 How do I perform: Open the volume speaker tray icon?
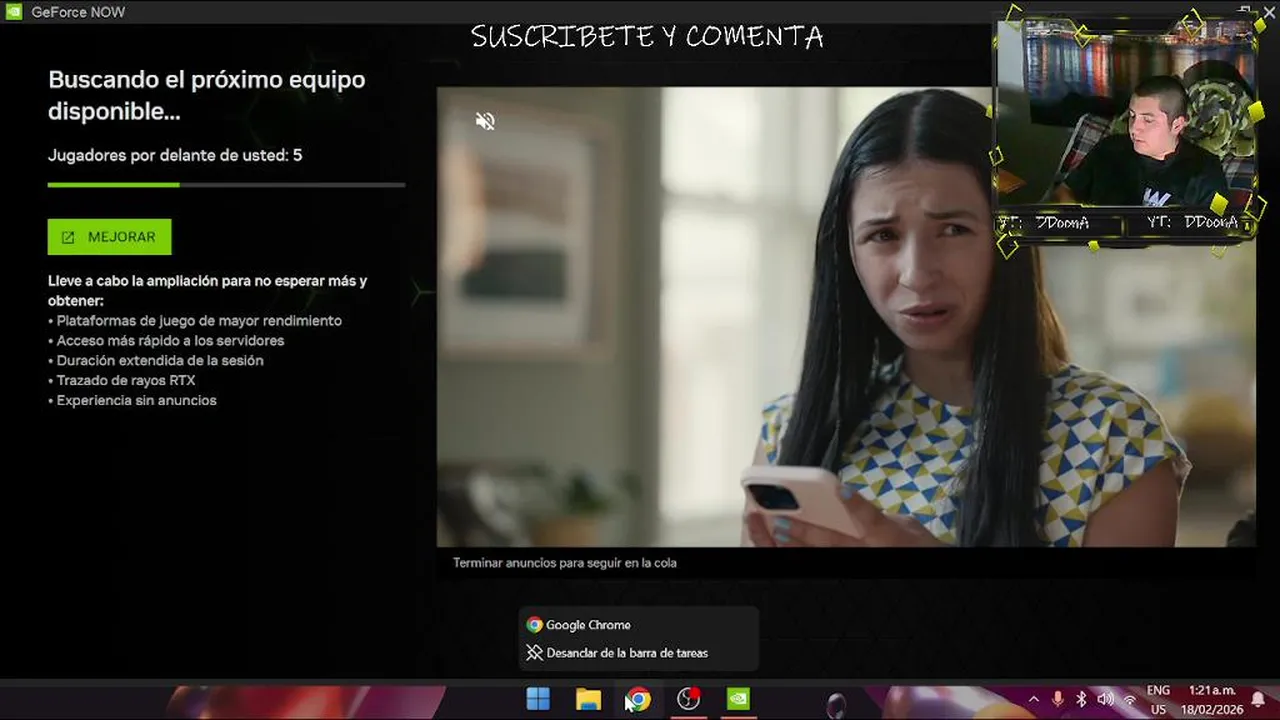click(1105, 699)
